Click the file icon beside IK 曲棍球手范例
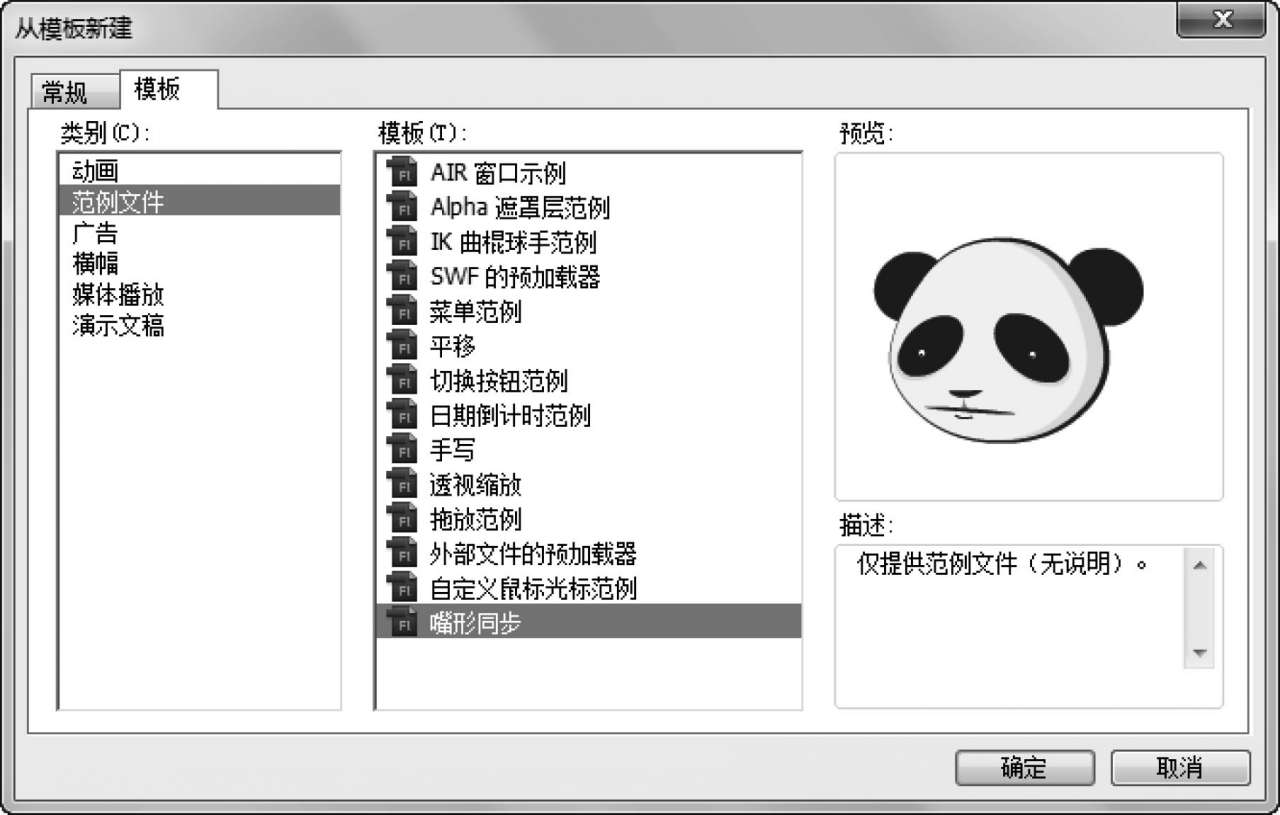Image resolution: width=1280 pixels, height=815 pixels. click(401, 242)
